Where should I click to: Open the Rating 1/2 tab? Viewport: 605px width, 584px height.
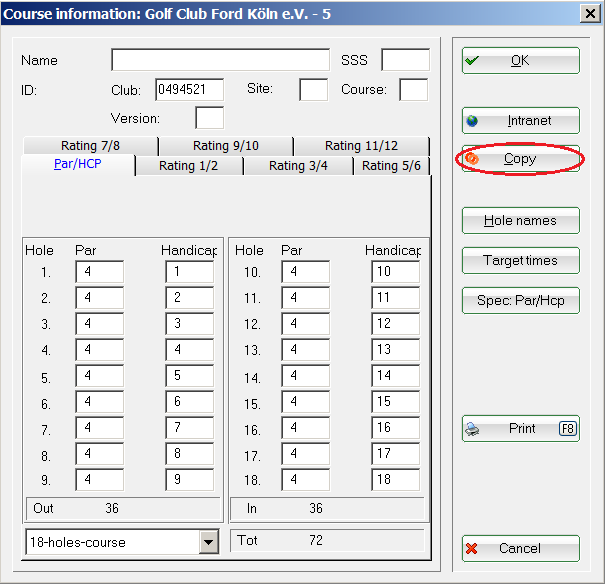(x=189, y=166)
